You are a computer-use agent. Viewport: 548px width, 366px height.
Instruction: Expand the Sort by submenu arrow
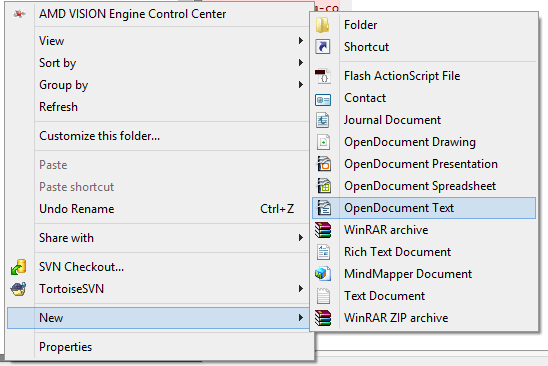pyautogui.click(x=301, y=63)
